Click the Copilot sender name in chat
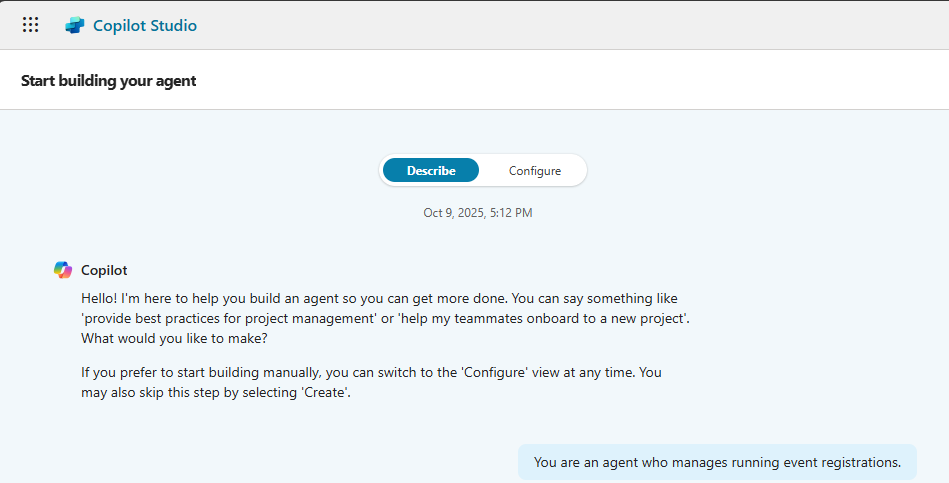This screenshot has width=949, height=483. click(x=104, y=270)
